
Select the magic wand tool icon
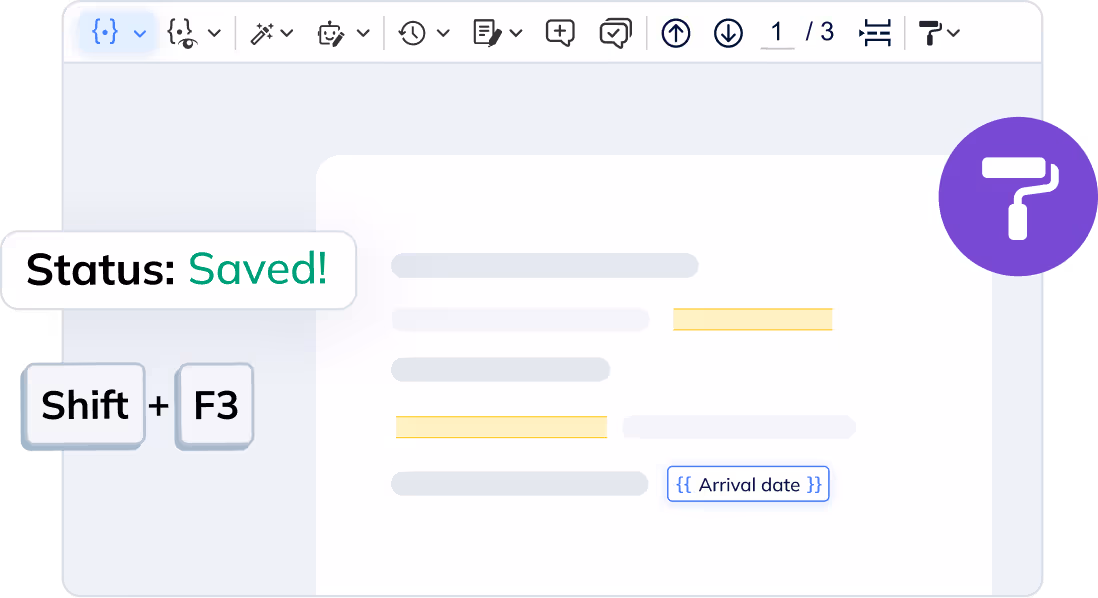tap(262, 33)
